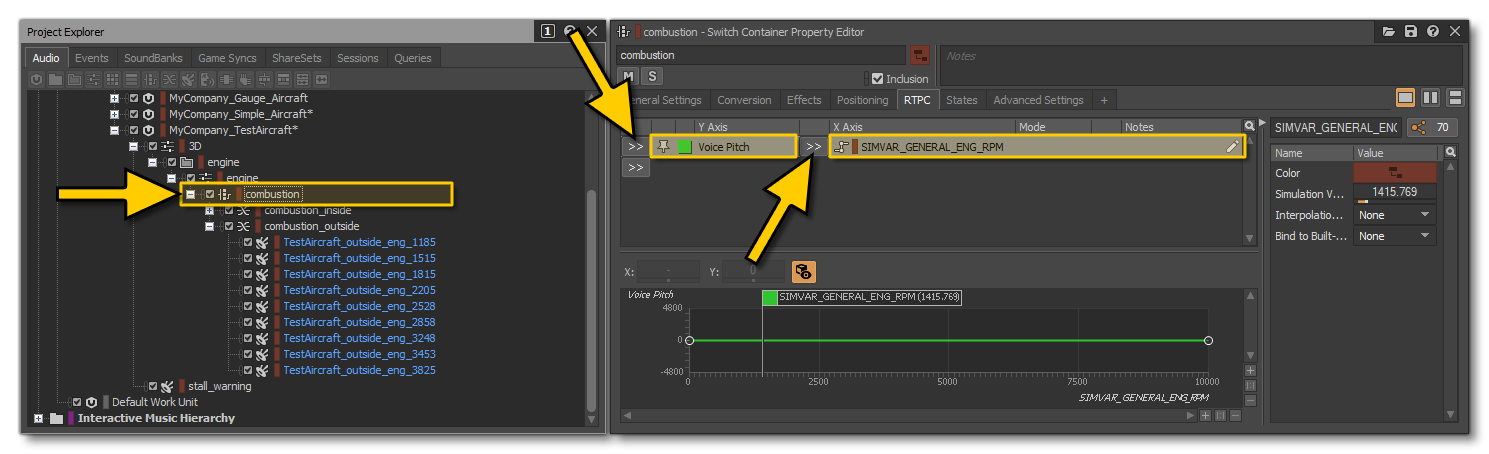Click the Y Axis selector button beside Voice Pitch
Viewport: 1489px width, 454px height.
coord(635,146)
